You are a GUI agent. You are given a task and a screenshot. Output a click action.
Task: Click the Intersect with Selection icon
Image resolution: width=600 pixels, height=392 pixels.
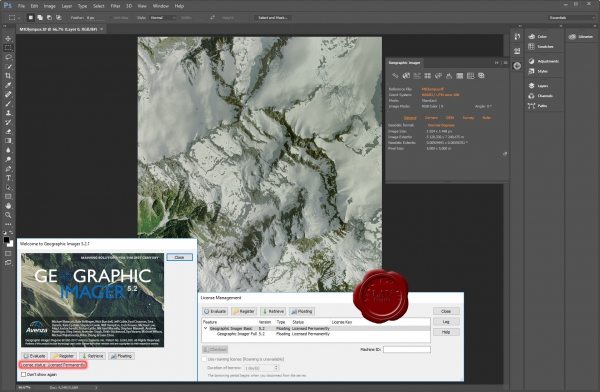pos(59,18)
